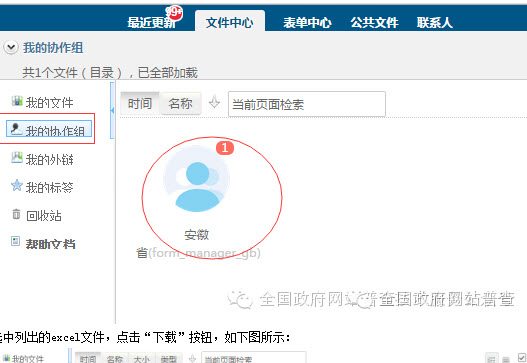Sort files by 名称
This screenshot has height=363, width=527.
point(180,104)
